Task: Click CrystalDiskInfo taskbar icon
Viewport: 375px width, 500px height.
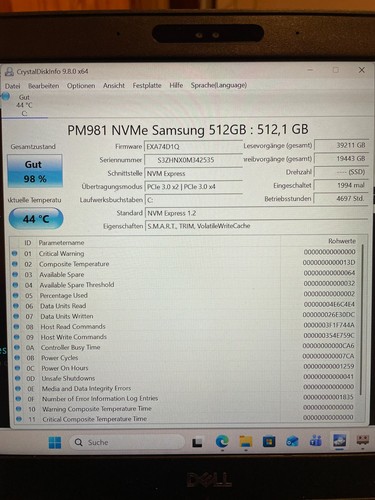Action: 339,441
